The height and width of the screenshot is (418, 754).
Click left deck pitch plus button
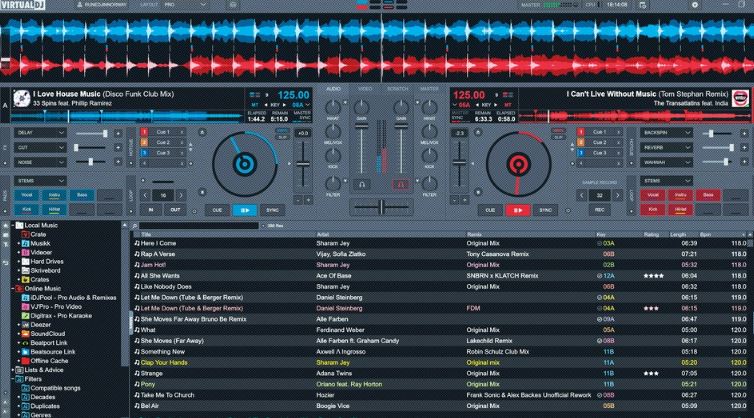(308, 199)
